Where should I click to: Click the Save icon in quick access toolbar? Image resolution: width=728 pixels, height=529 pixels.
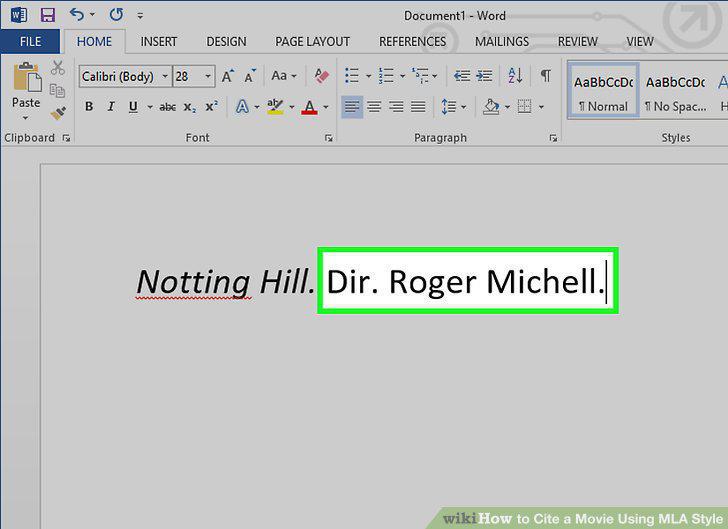click(48, 15)
